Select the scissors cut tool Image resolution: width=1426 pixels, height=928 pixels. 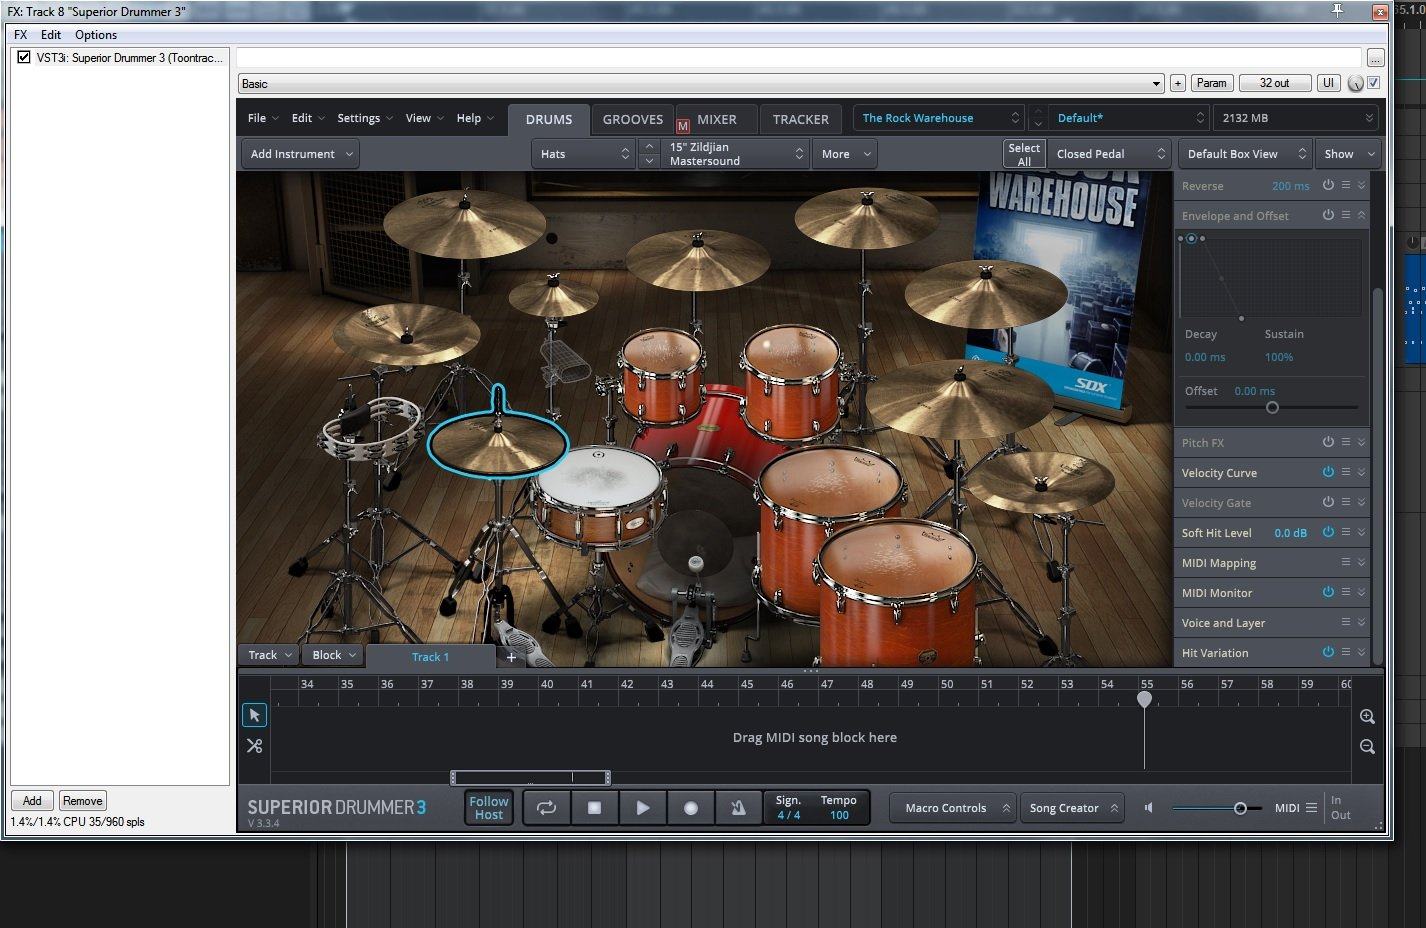pyautogui.click(x=254, y=746)
